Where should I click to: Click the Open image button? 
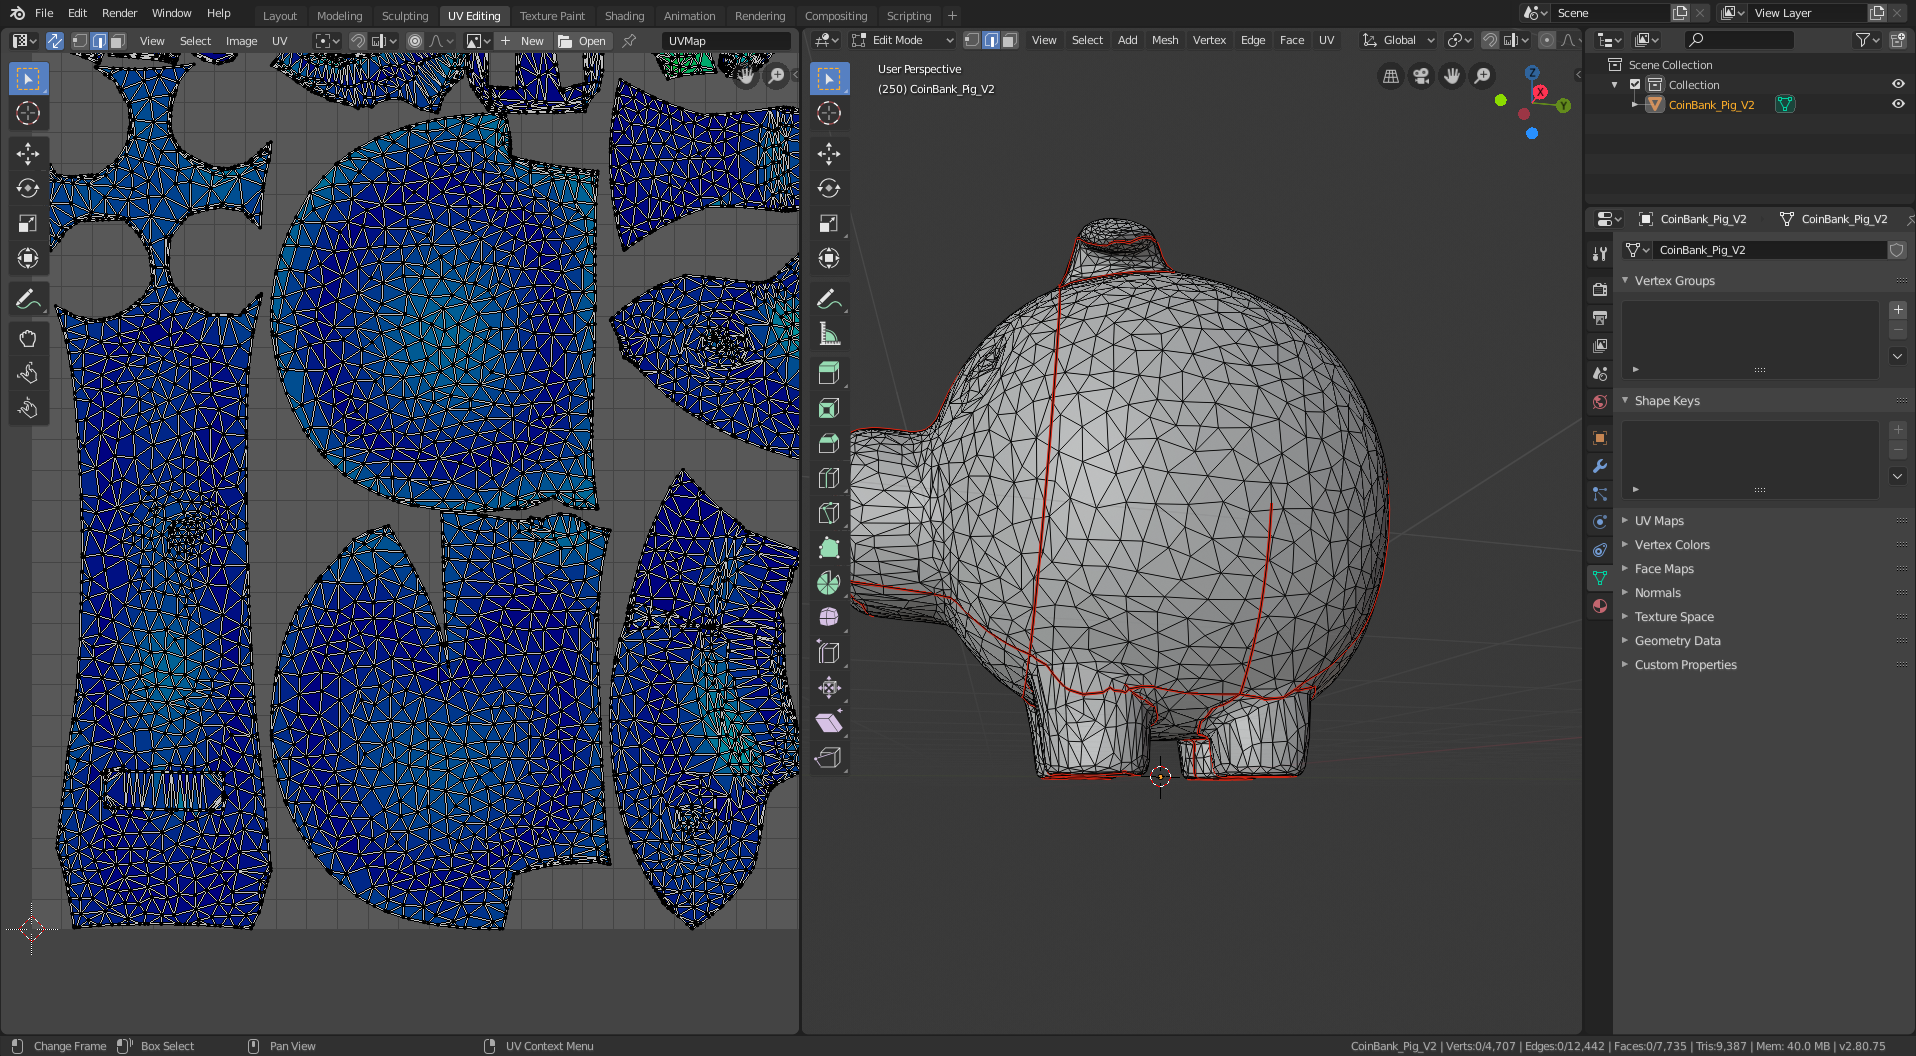(582, 41)
